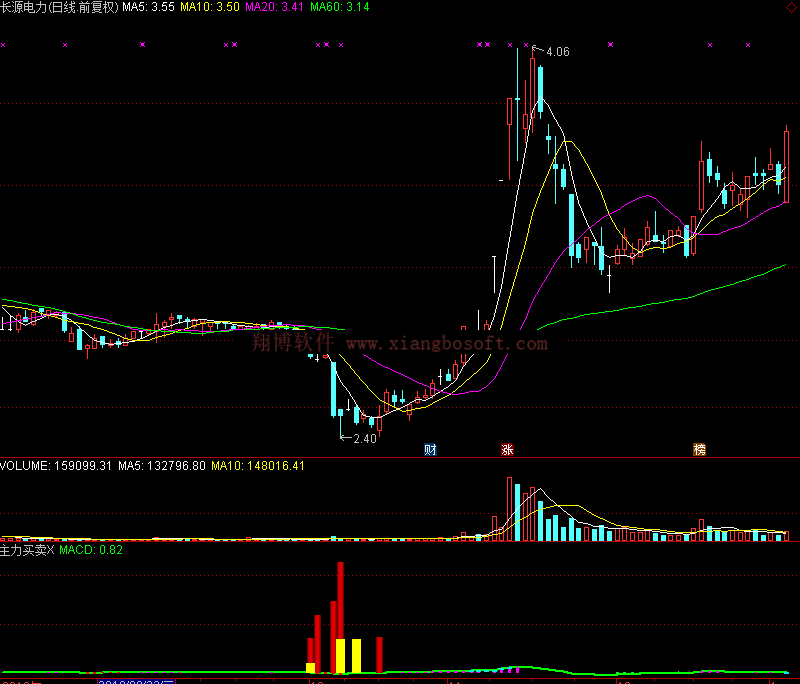This screenshot has height=684, width=800.
Task: Click the VOLUME: 159099.31 indicator label
Action: pyautogui.click(x=56, y=465)
